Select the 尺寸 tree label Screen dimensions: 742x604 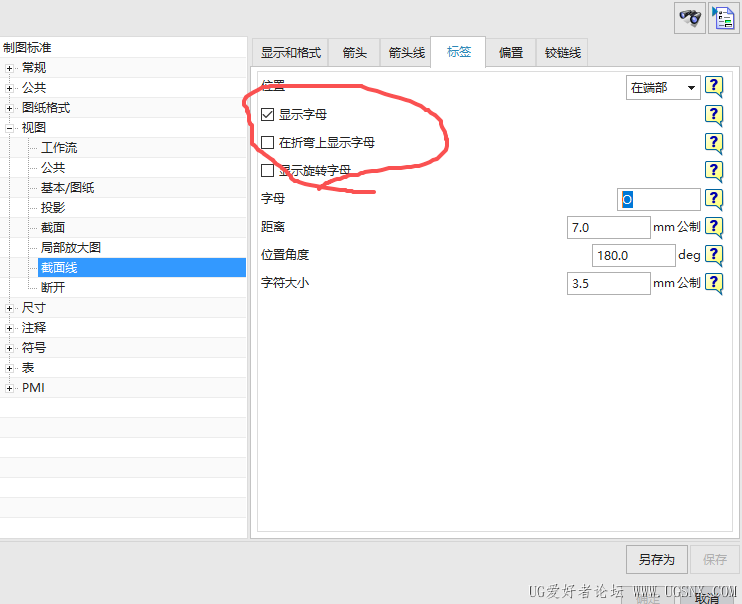[34, 308]
